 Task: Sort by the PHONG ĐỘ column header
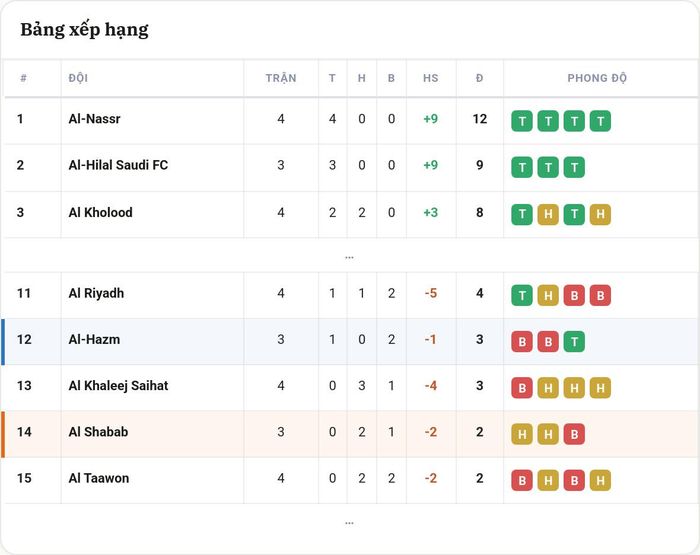[x=597, y=78]
